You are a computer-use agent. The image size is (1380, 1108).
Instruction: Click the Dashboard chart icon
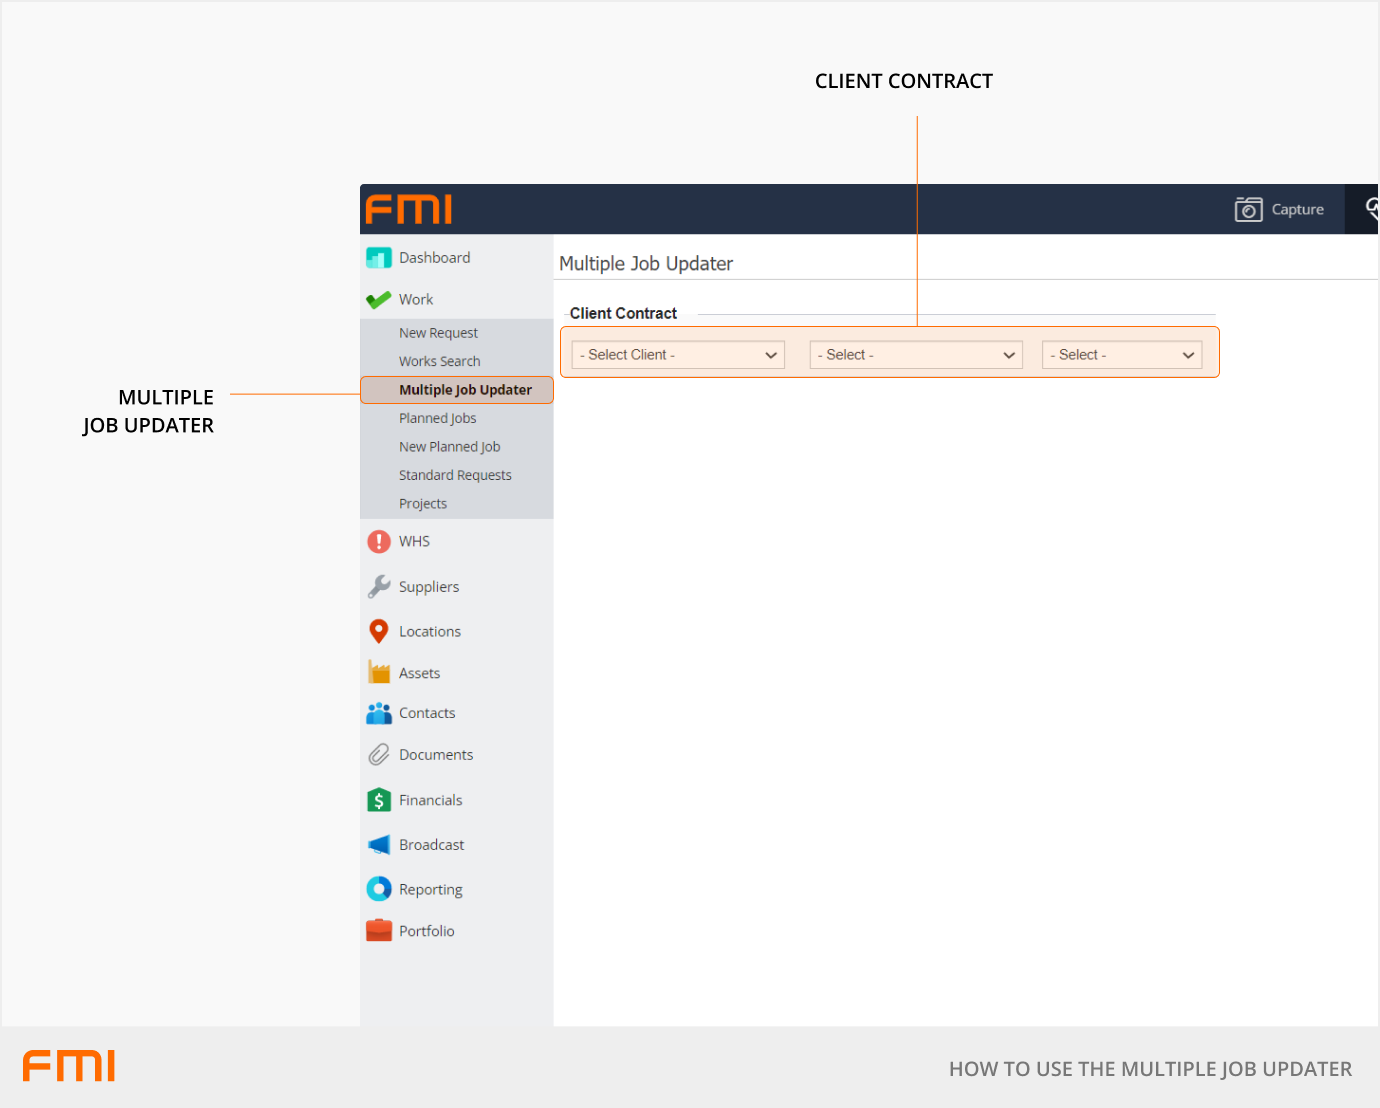click(x=379, y=258)
